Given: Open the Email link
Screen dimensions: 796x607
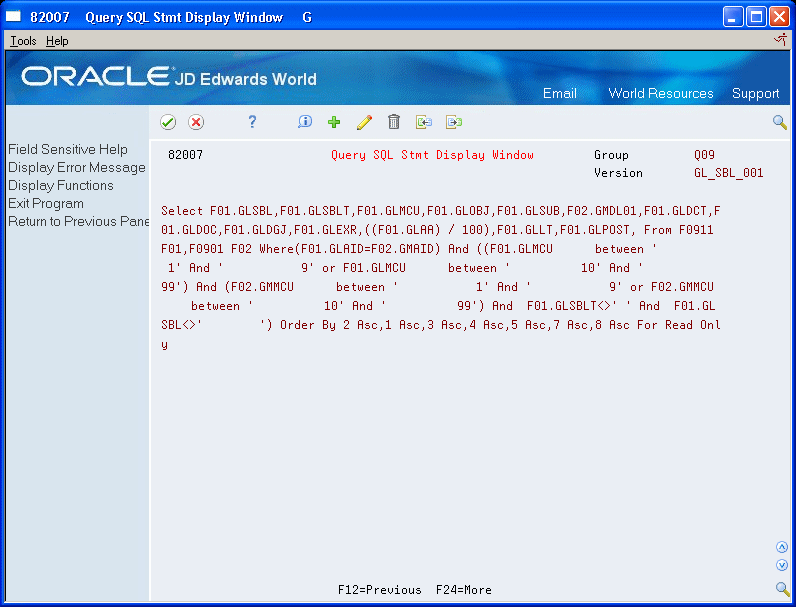Looking at the screenshot, I should (x=559, y=93).
